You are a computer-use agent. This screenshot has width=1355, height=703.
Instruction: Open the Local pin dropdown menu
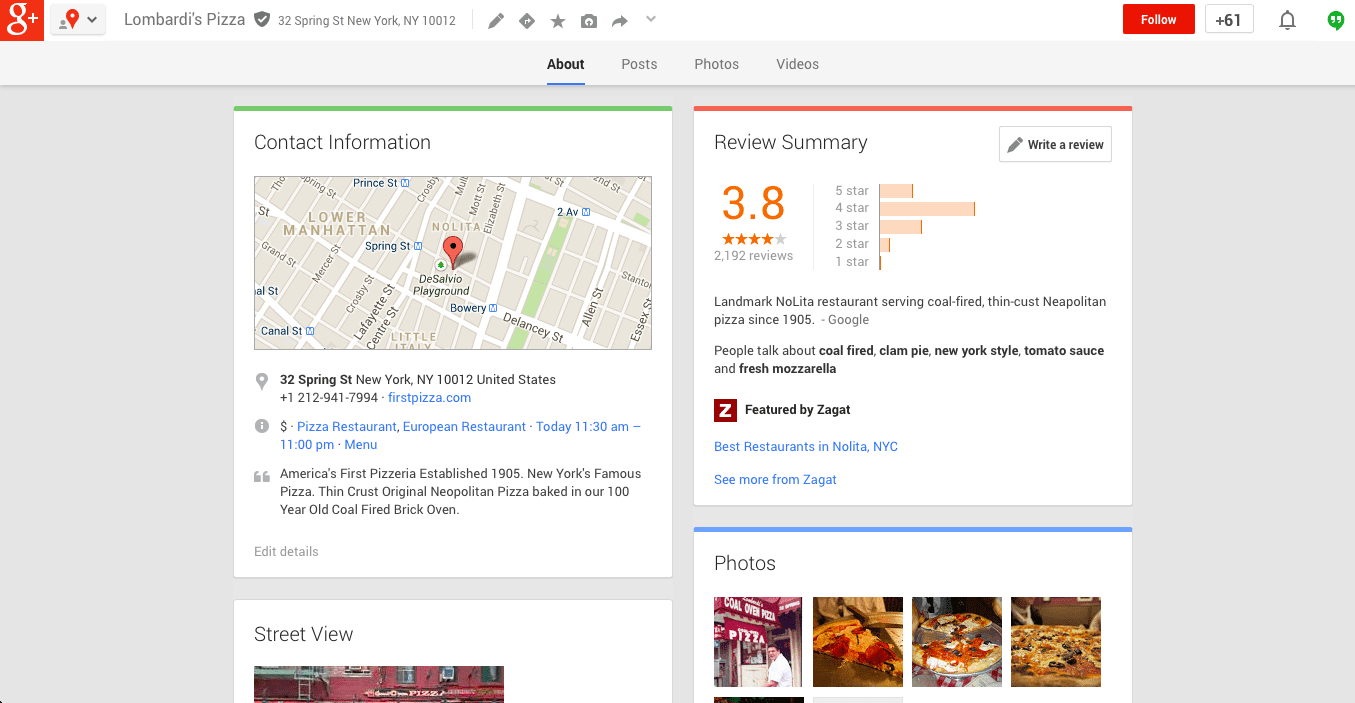pos(78,20)
